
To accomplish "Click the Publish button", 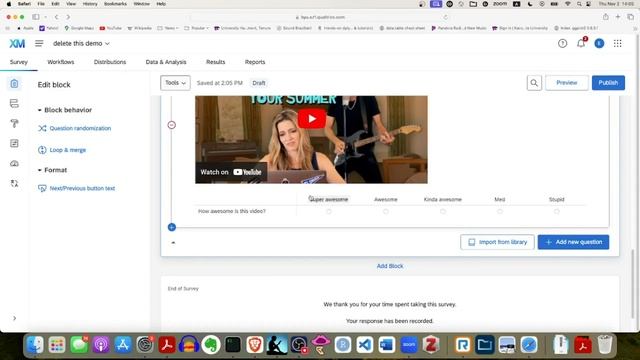I will pos(608,83).
